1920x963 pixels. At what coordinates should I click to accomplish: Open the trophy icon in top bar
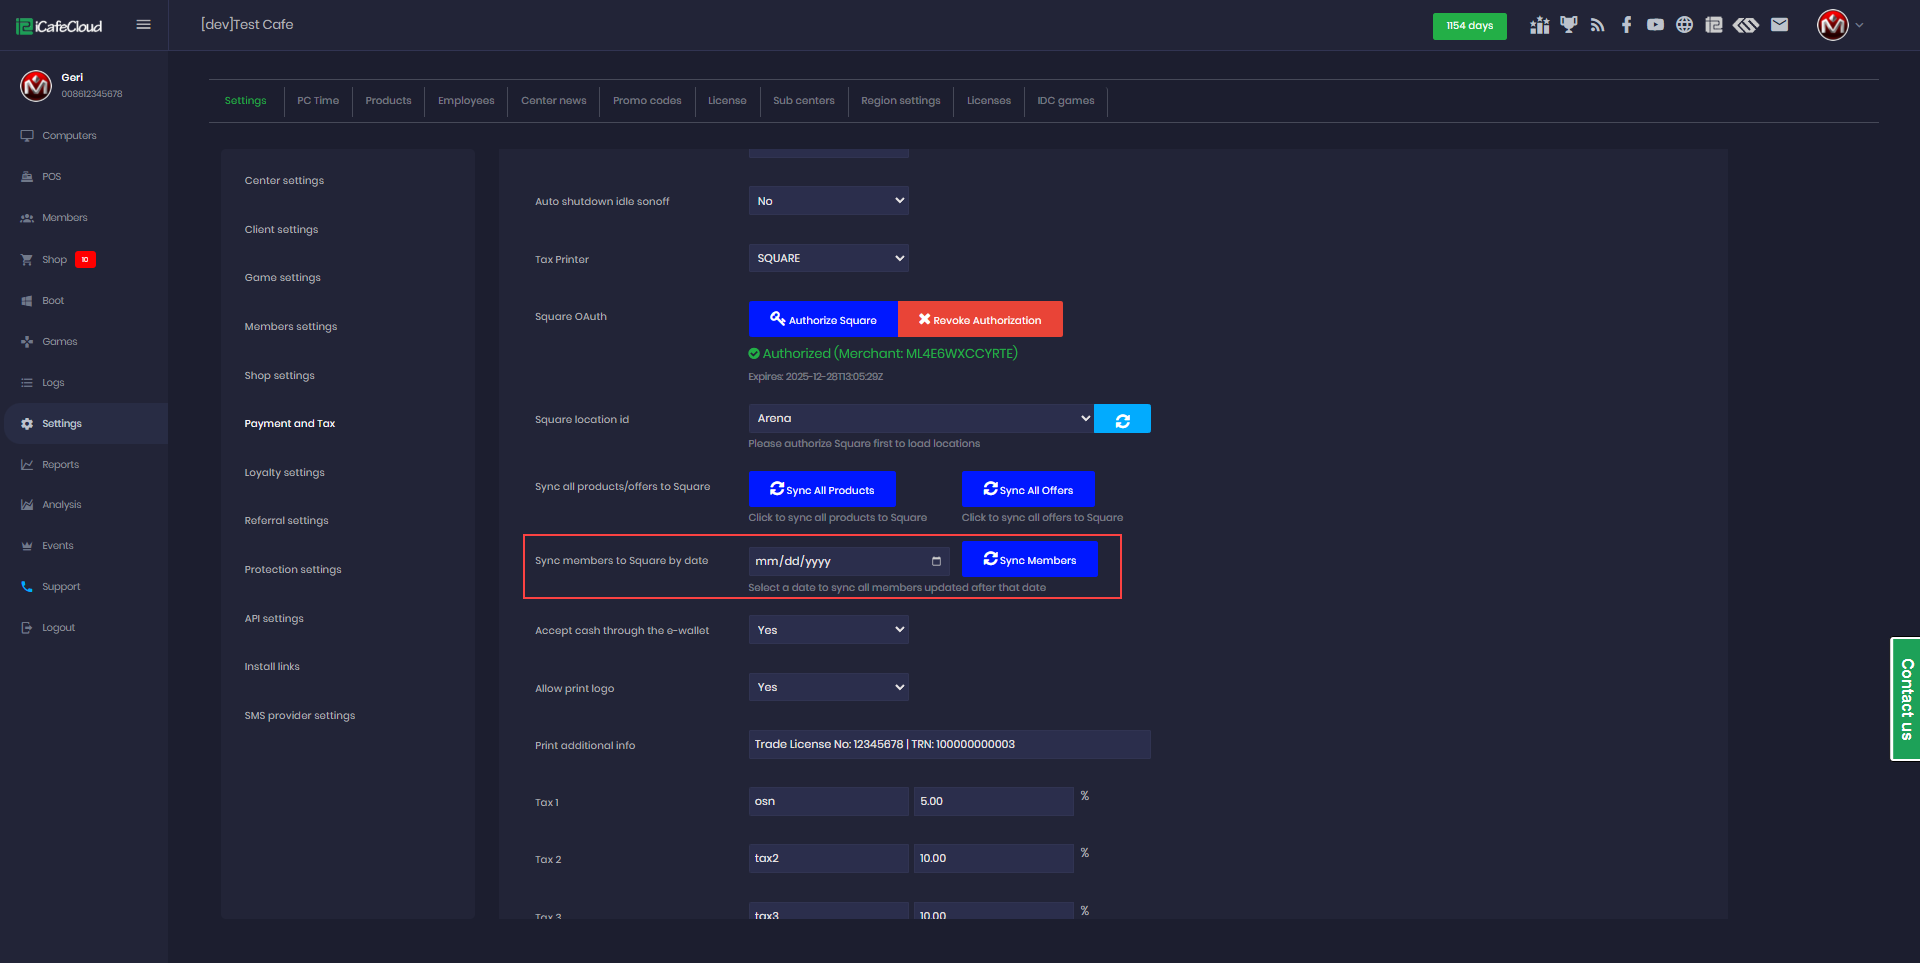[x=1568, y=25]
